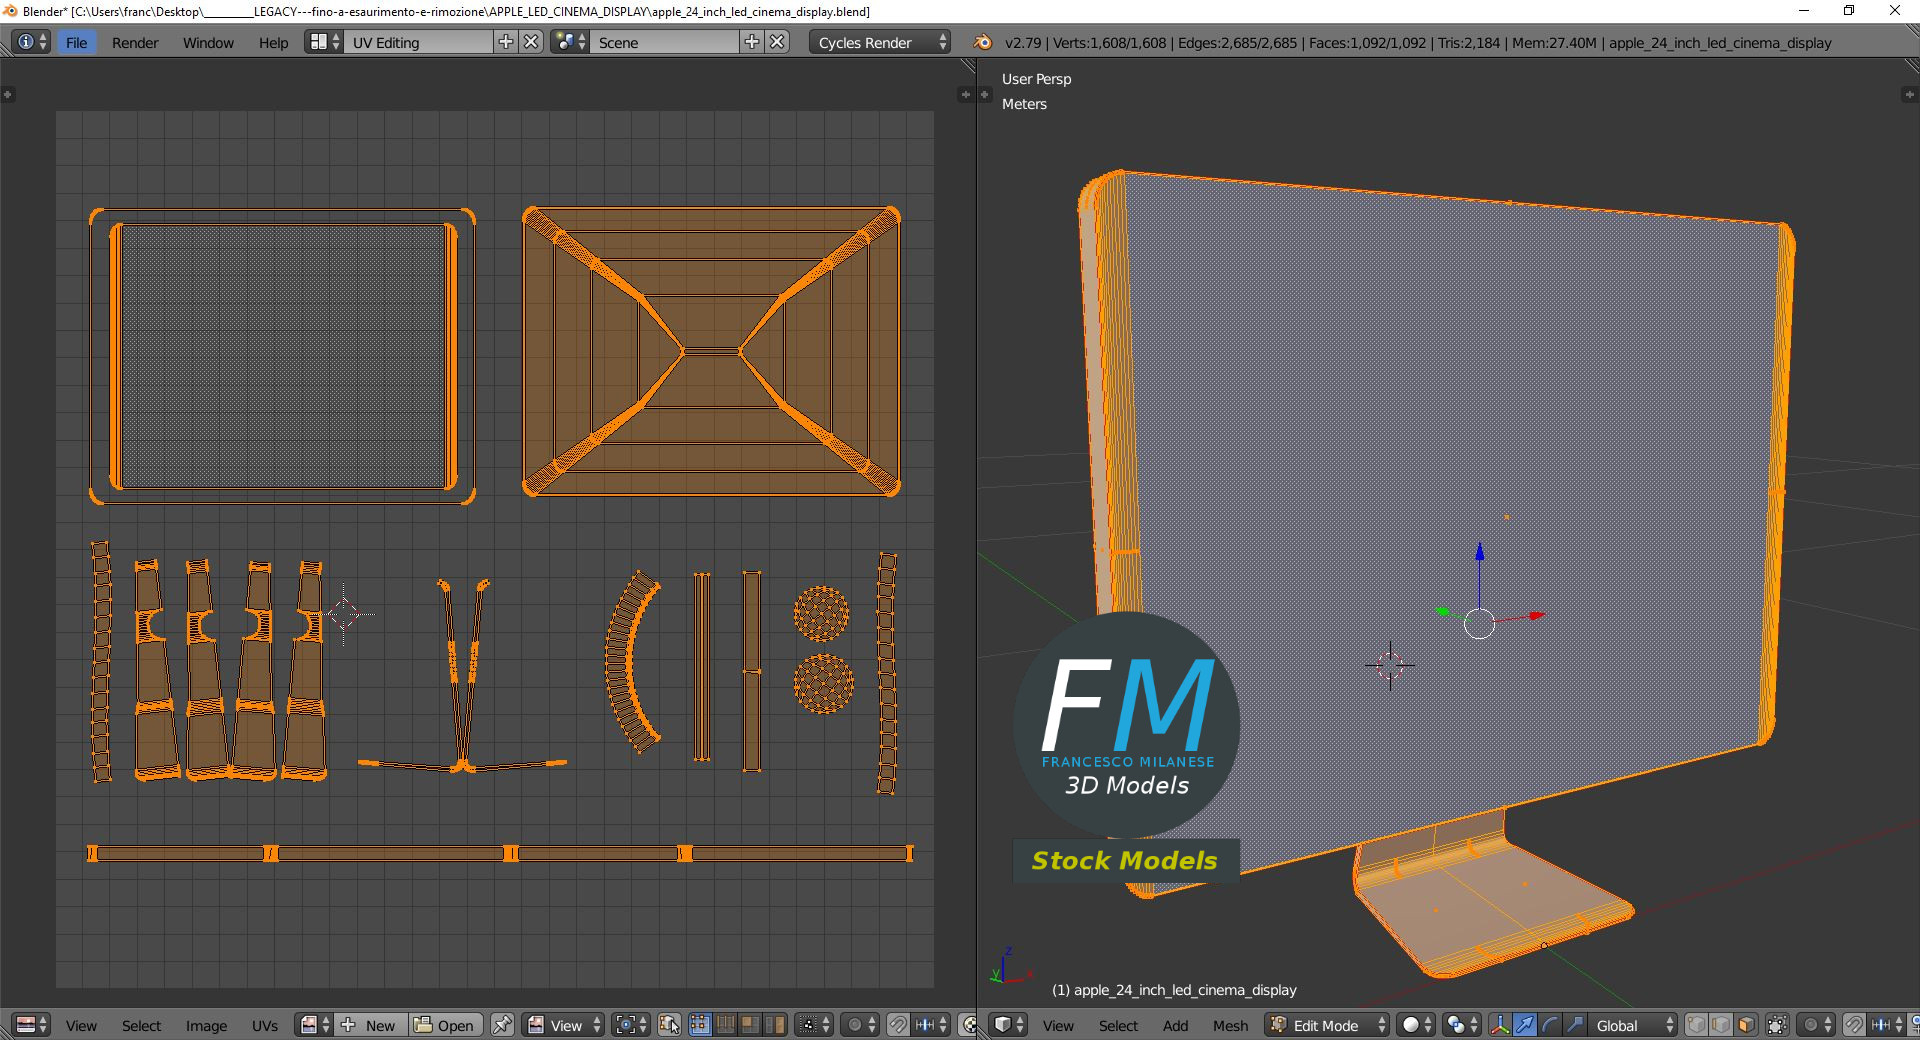Toggle limit selection to visible

click(x=1777, y=1025)
